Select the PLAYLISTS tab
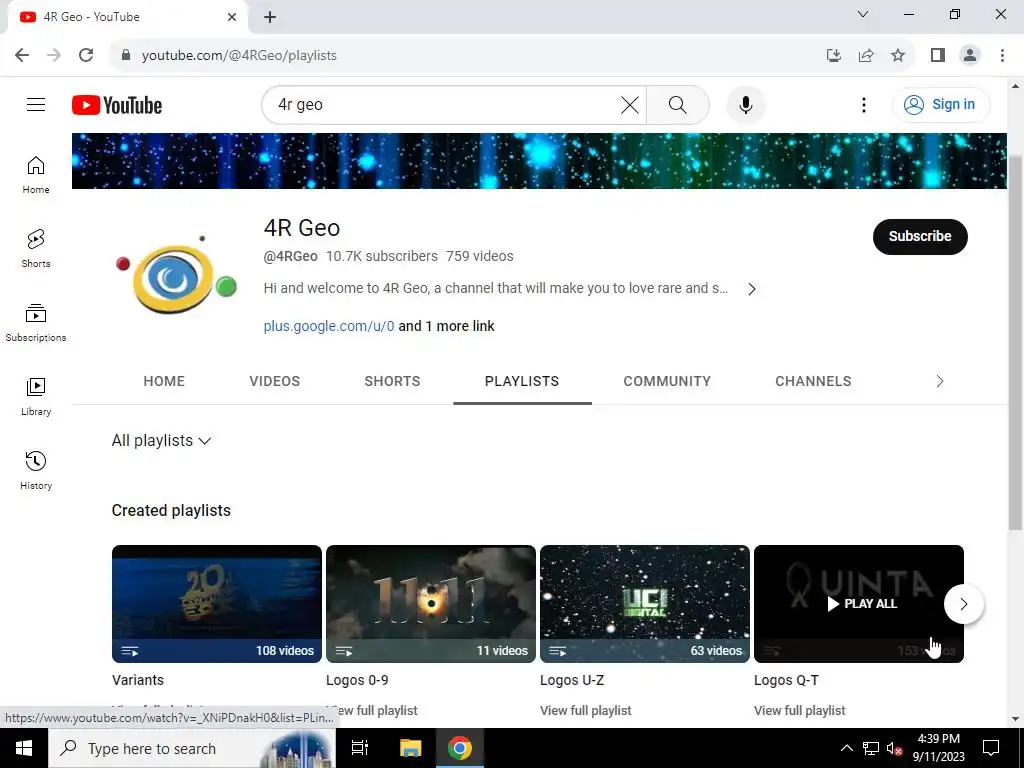This screenshot has width=1024, height=768. [x=522, y=381]
